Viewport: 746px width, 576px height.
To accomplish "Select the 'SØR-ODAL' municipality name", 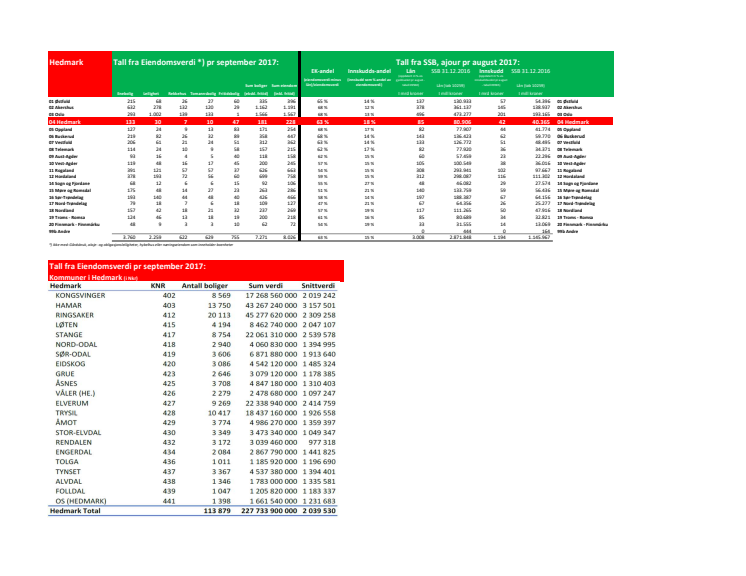I will click(73, 354).
